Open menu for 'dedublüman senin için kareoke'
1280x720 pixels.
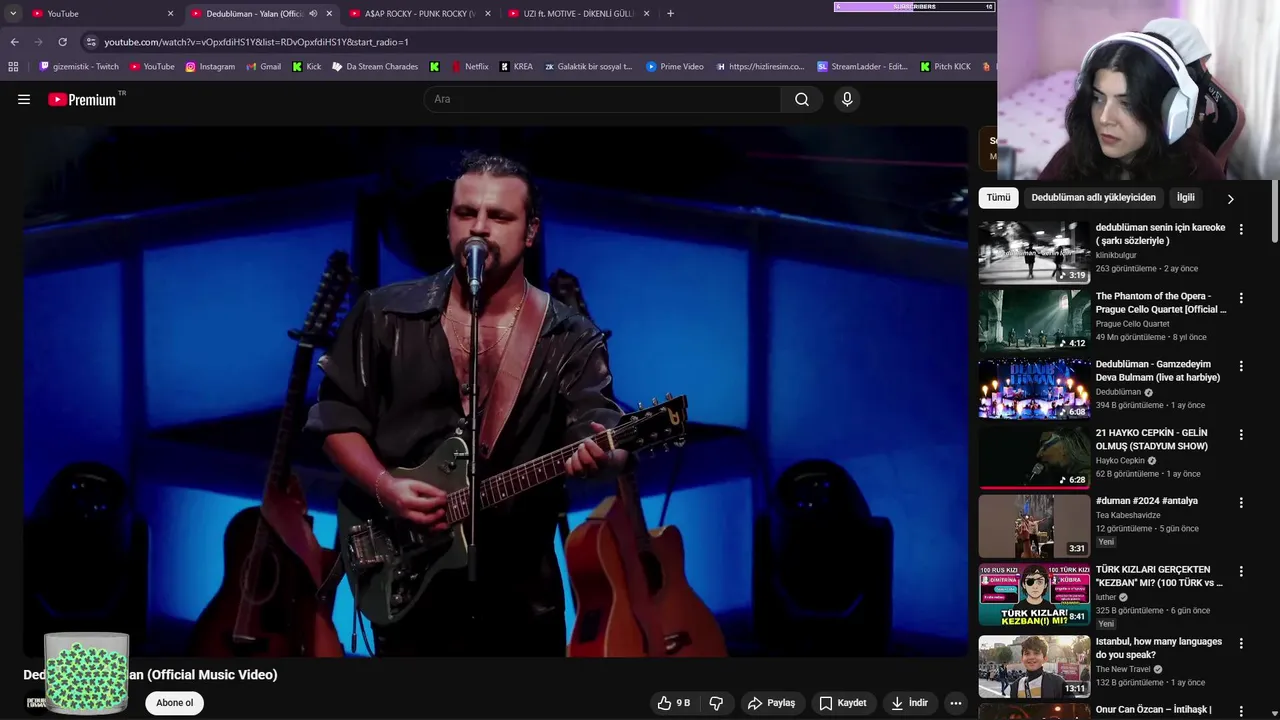click(1241, 229)
